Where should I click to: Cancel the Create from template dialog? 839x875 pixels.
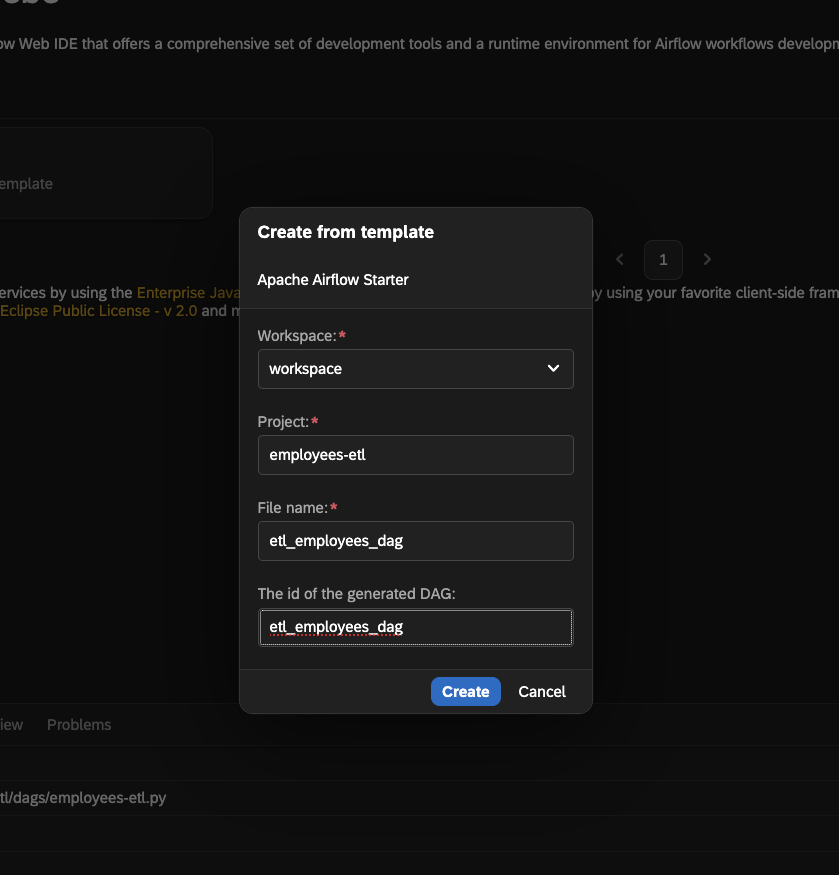[541, 691]
